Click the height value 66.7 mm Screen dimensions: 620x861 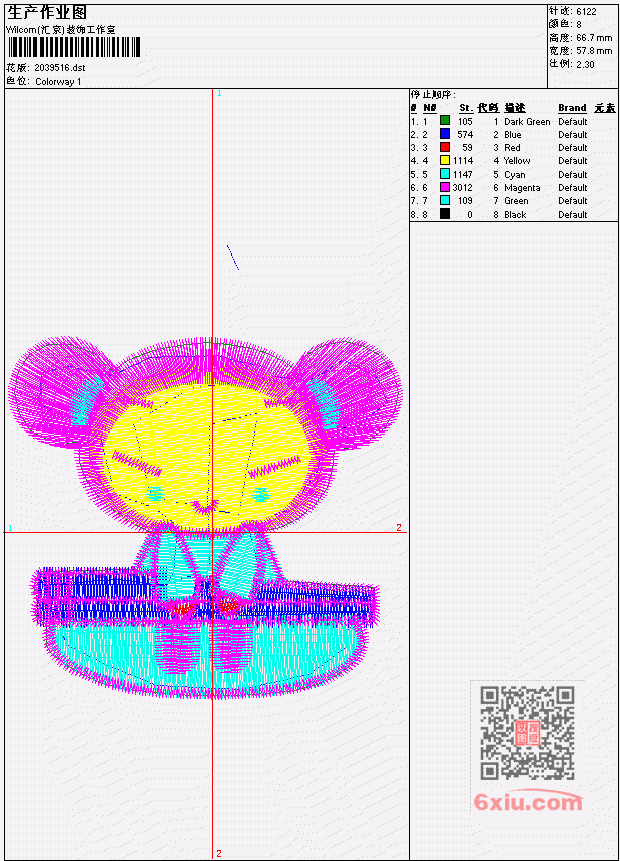tap(594, 38)
